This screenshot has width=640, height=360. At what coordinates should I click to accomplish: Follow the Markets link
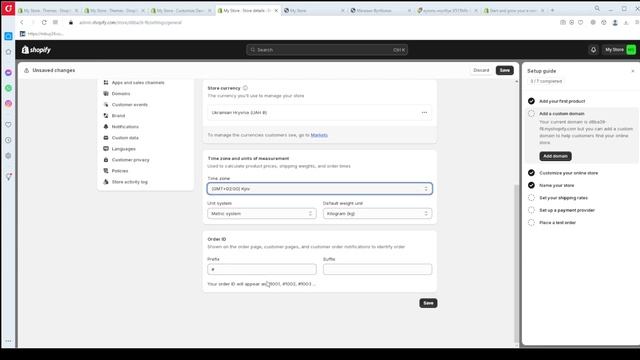319,135
